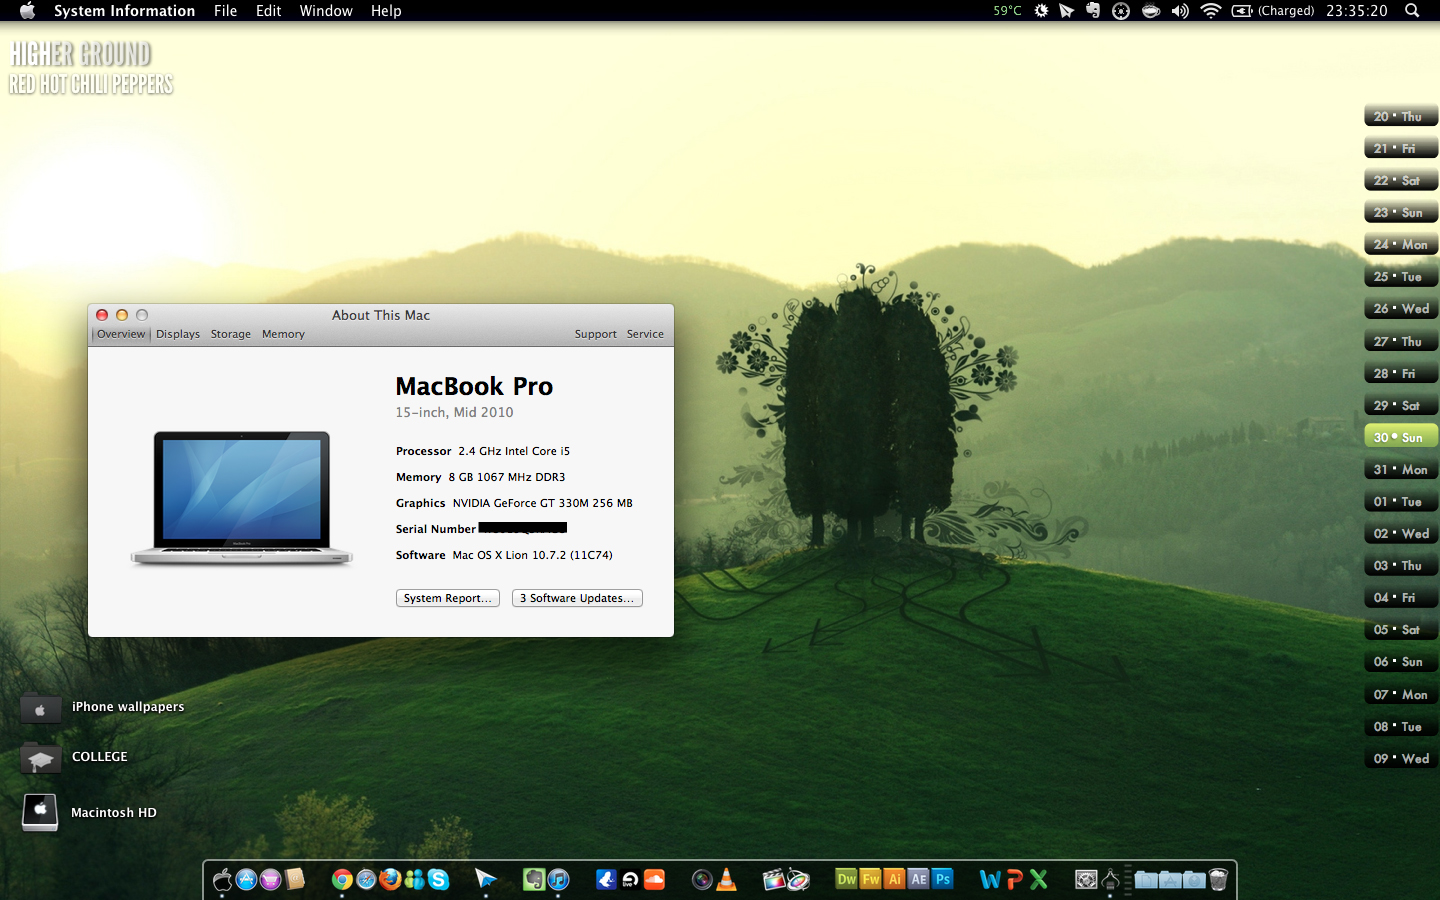The height and width of the screenshot is (900, 1440).
Task: Open the Wi-Fi status menu
Action: pos(1210,11)
